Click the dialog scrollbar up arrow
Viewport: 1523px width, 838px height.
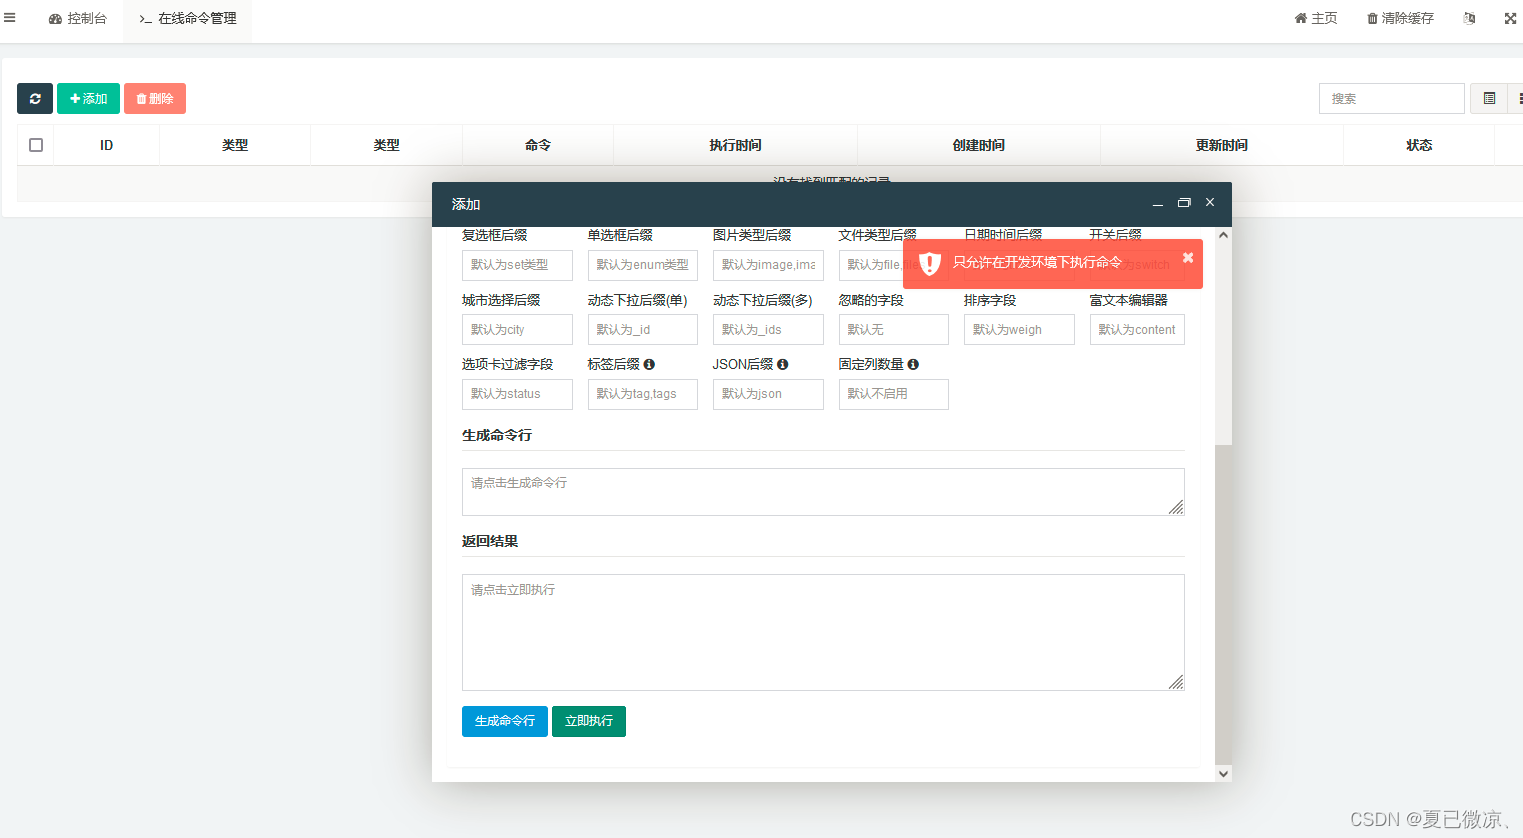tap(1223, 236)
